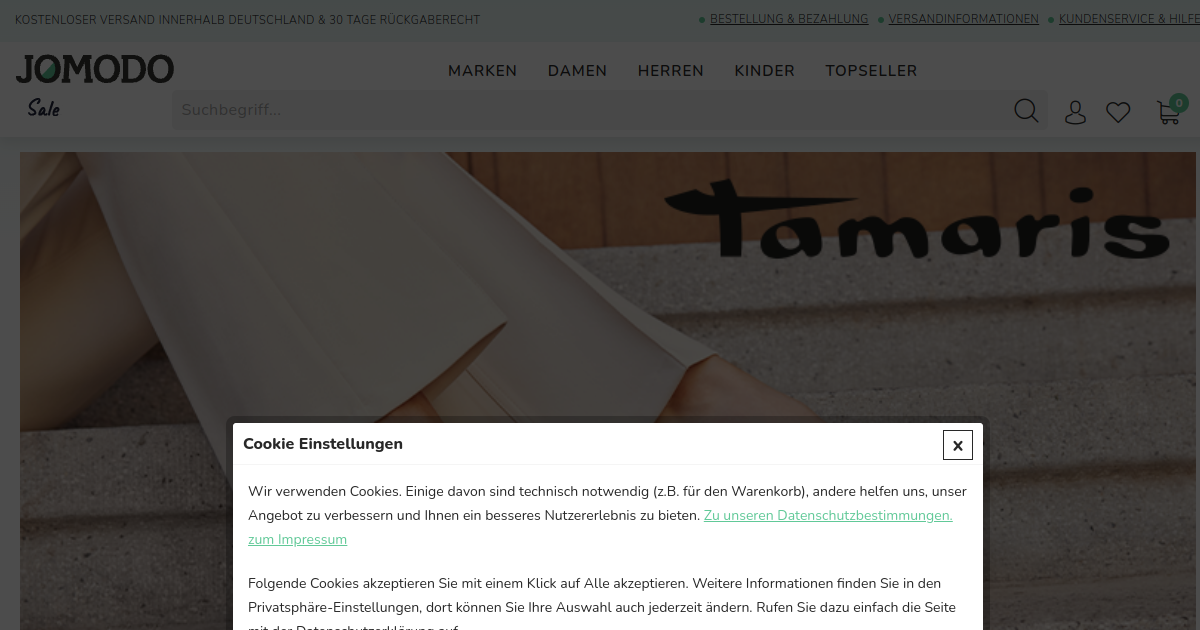The width and height of the screenshot is (1200, 630).
Task: Click the JOMODO logo
Action: [95, 69]
